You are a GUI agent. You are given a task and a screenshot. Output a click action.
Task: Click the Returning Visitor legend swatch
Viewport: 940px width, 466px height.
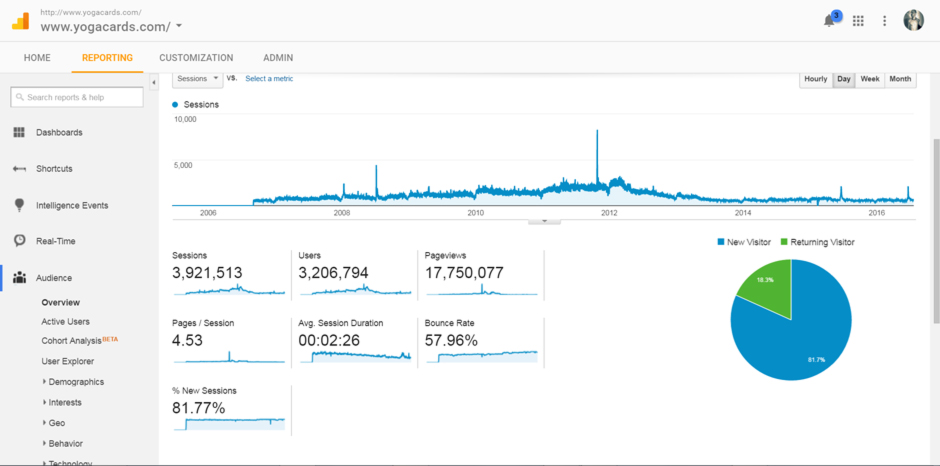click(784, 242)
